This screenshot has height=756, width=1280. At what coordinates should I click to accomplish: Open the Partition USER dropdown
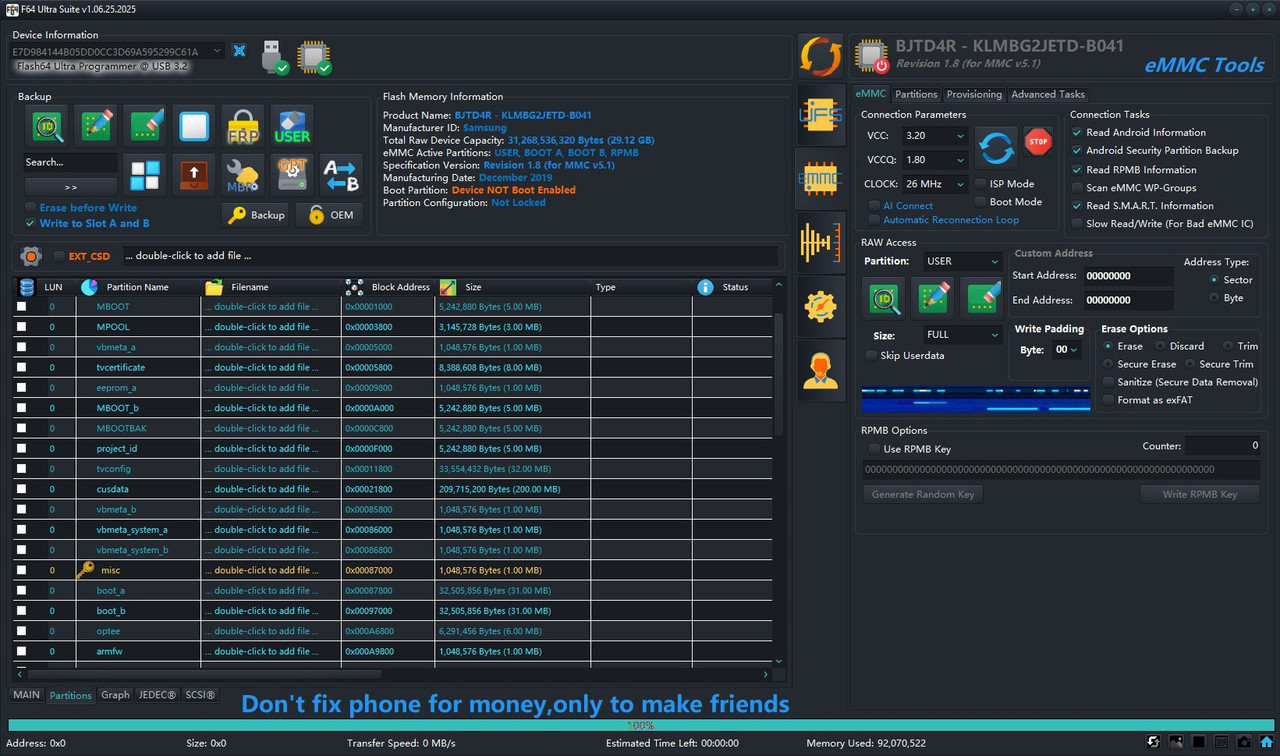962,261
